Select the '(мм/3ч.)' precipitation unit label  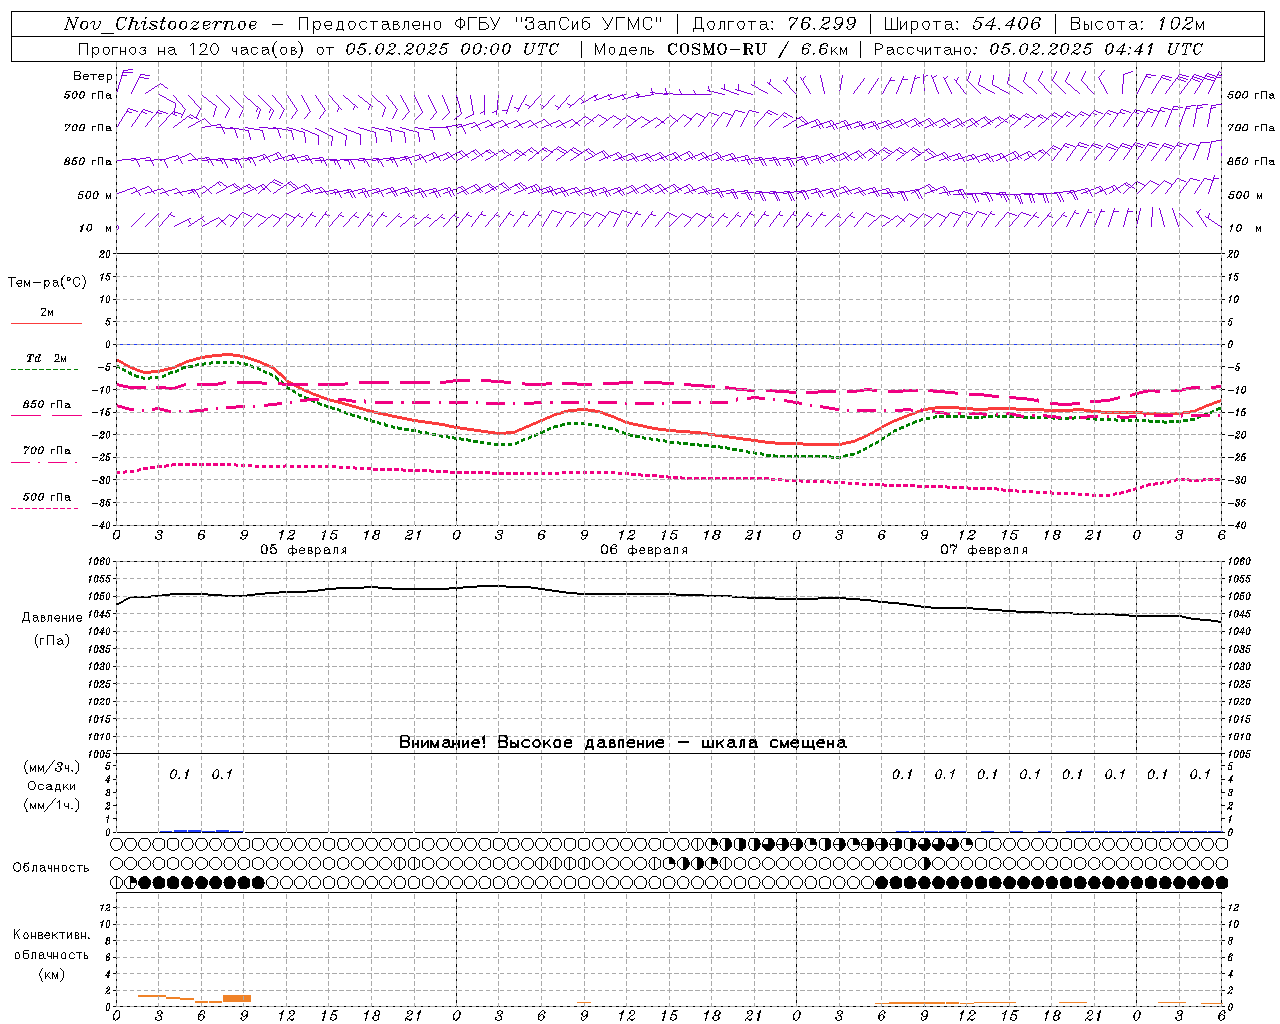[51, 767]
